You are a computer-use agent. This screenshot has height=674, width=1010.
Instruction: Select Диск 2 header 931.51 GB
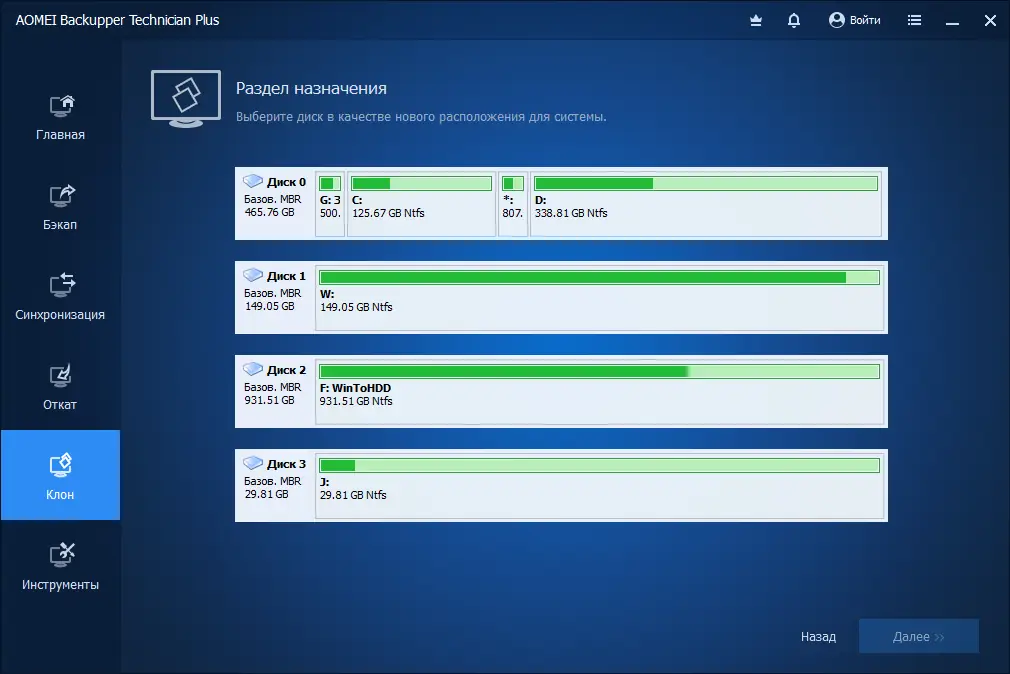pos(275,392)
